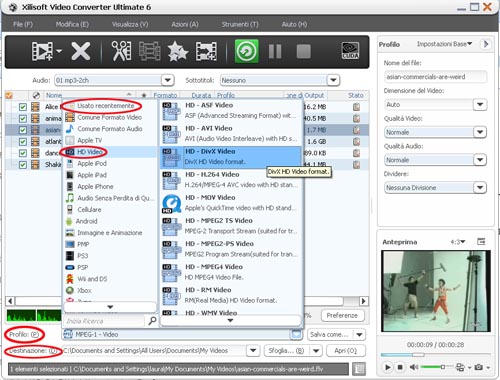Click Nome del file input field
This screenshot has width=500, height=380.
click(435, 77)
